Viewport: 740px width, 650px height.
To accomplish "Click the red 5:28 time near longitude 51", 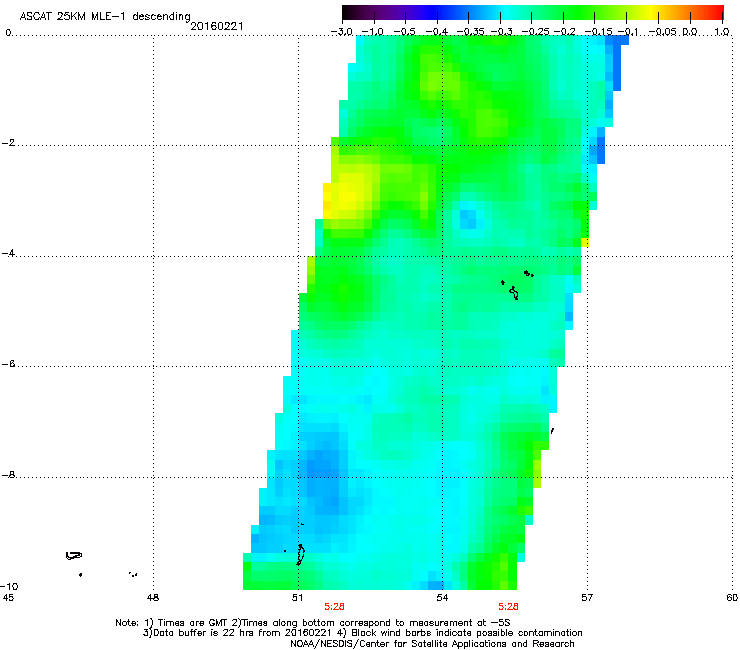I will tap(334, 607).
